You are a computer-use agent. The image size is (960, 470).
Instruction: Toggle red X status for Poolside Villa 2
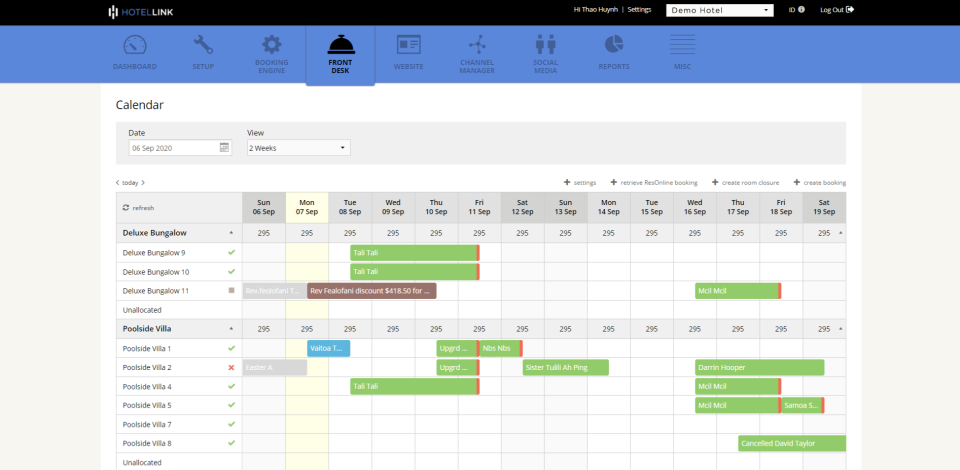pyautogui.click(x=231, y=367)
